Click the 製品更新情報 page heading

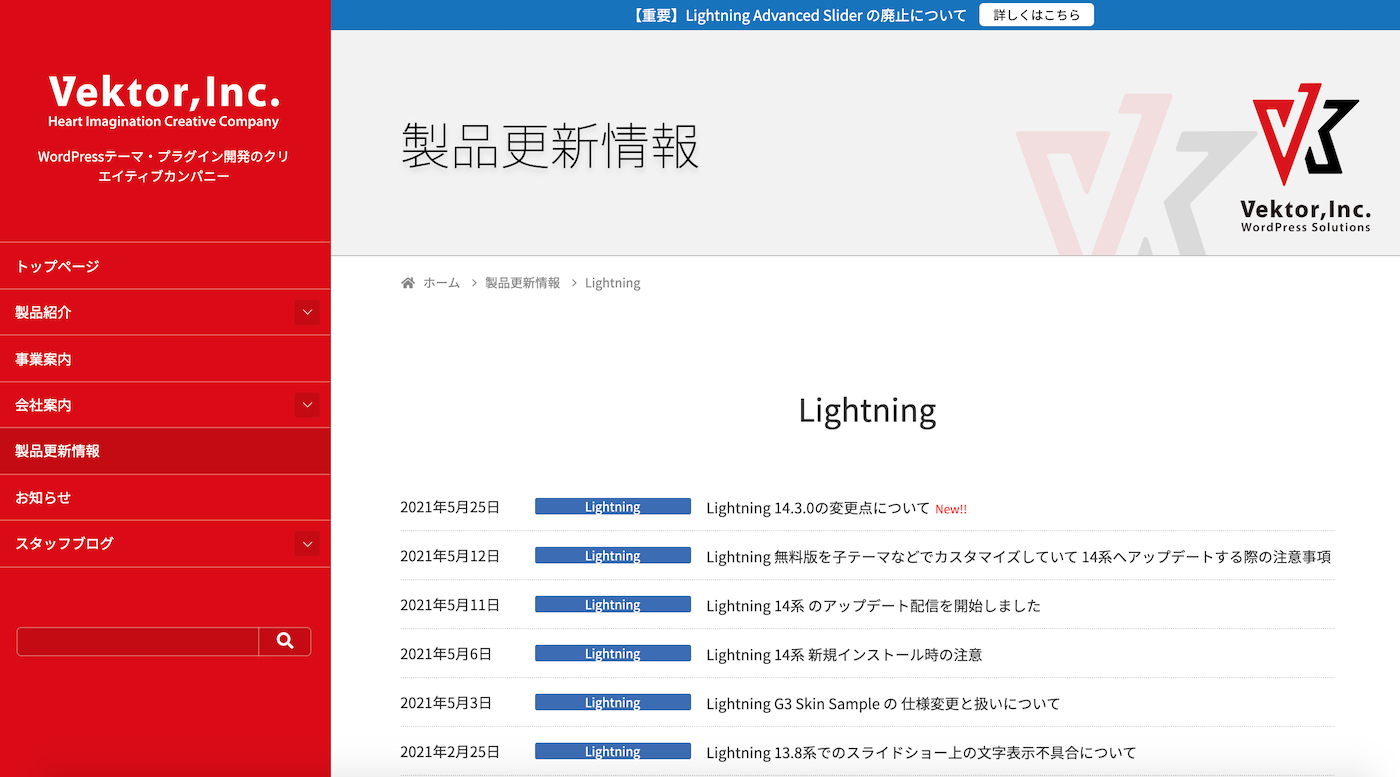pyautogui.click(x=550, y=146)
